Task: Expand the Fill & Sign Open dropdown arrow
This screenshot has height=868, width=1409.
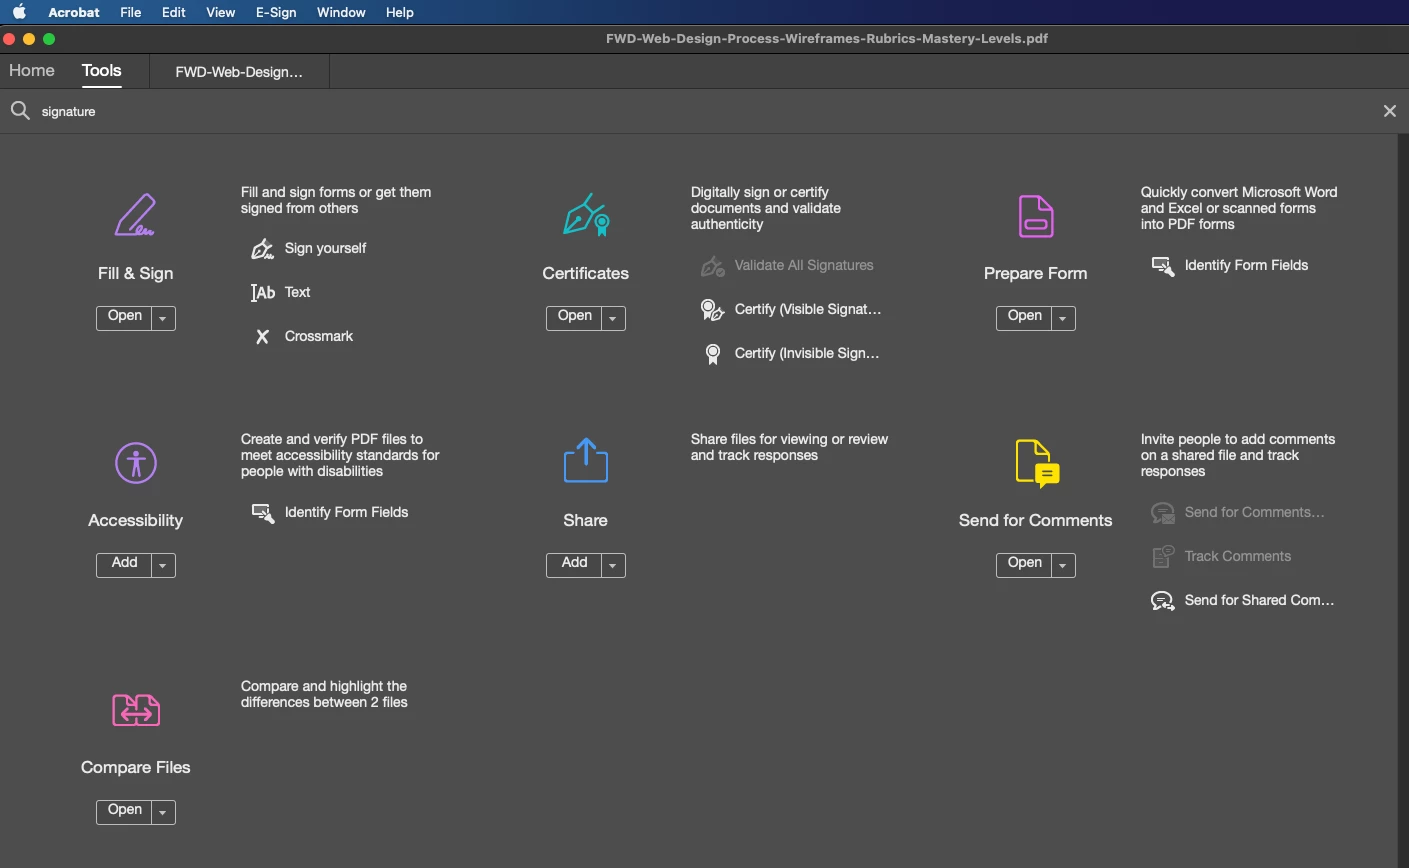Action: point(163,318)
